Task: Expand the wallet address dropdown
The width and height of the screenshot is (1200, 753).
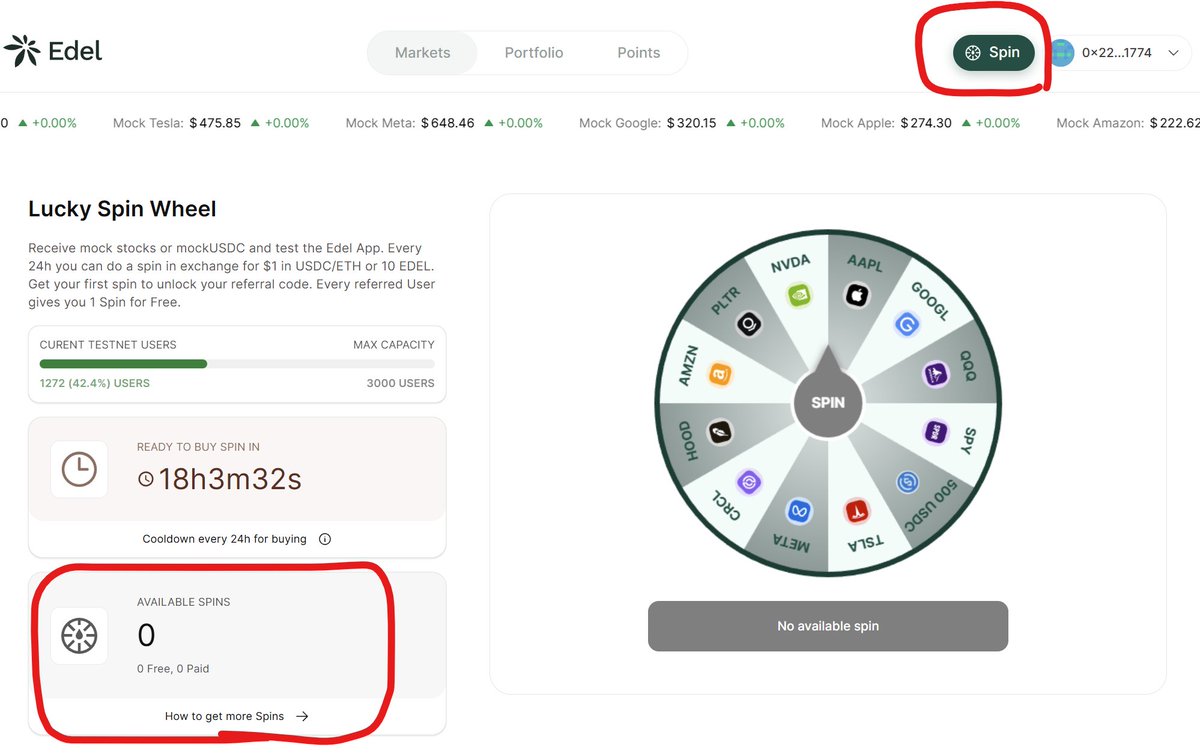Action: (1174, 53)
